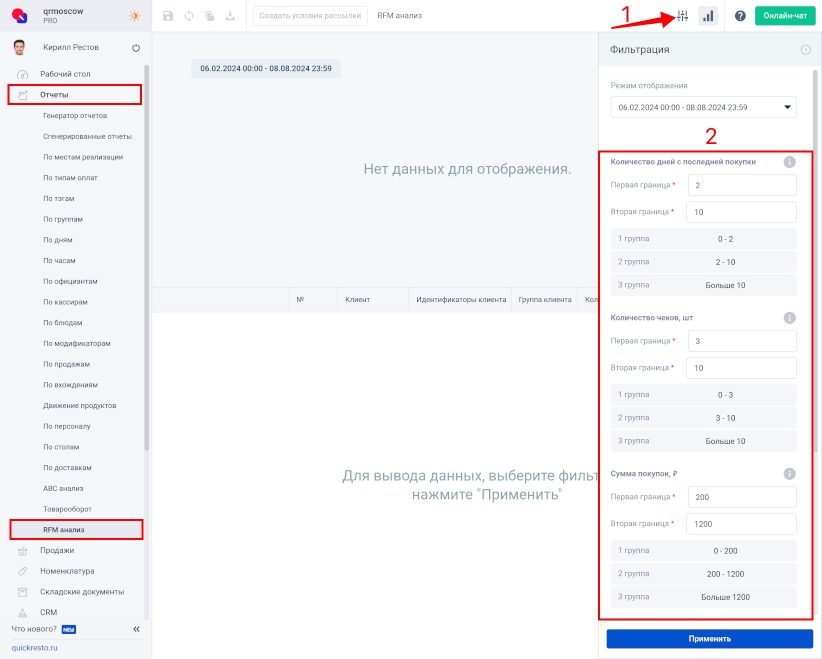Open Что нового? section

coord(34,629)
